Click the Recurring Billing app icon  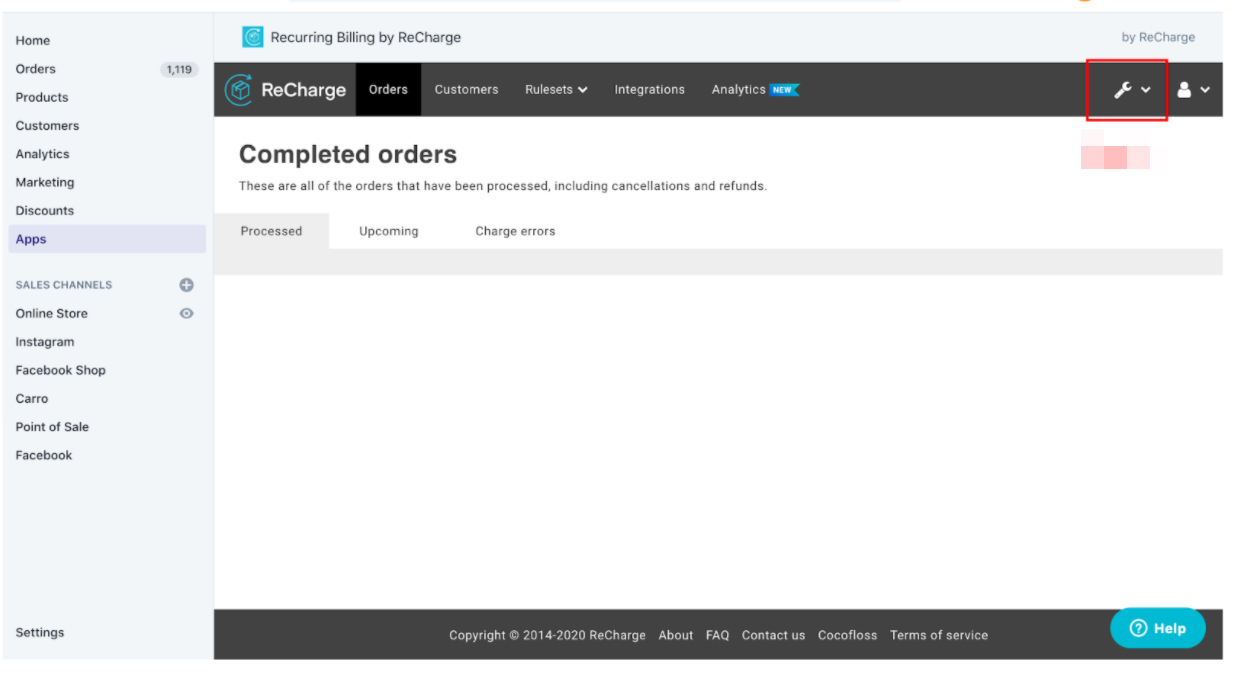252,37
